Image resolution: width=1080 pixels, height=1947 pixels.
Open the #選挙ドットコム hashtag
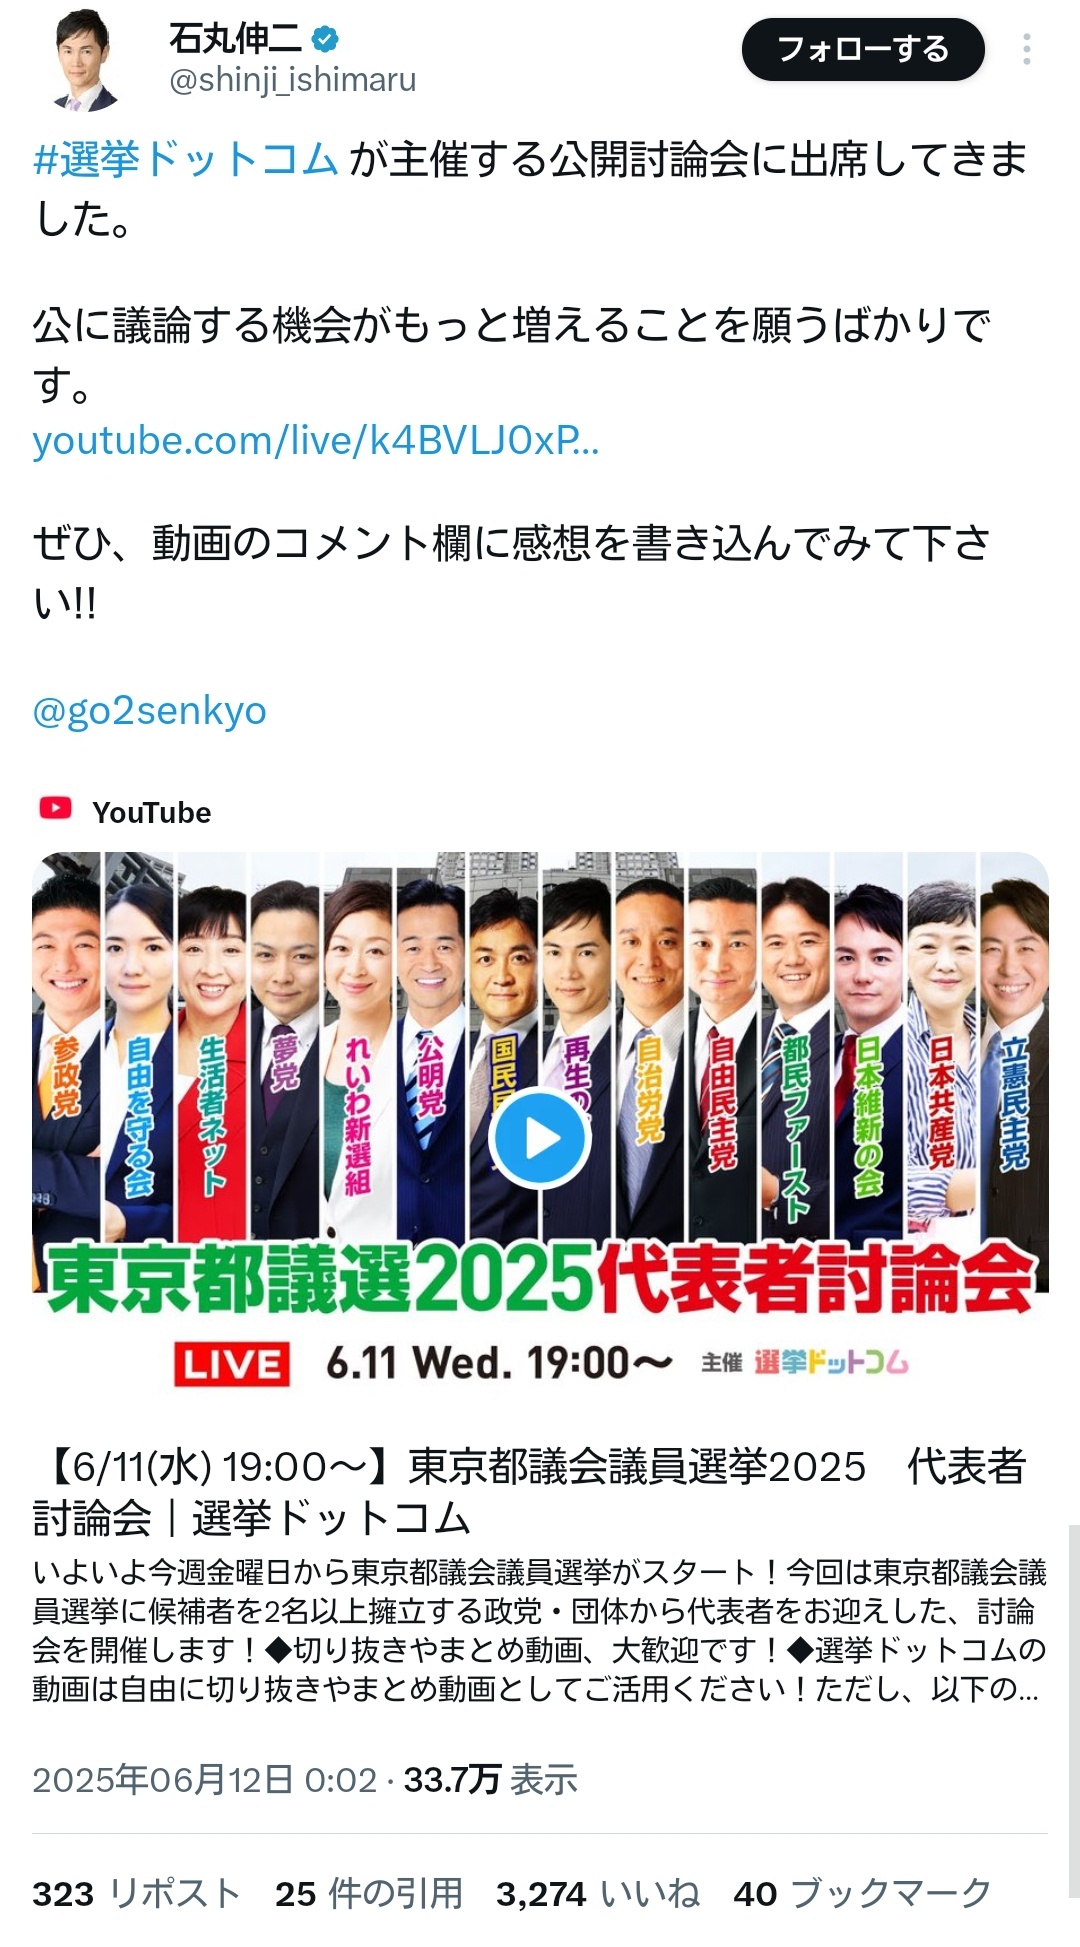click(185, 160)
